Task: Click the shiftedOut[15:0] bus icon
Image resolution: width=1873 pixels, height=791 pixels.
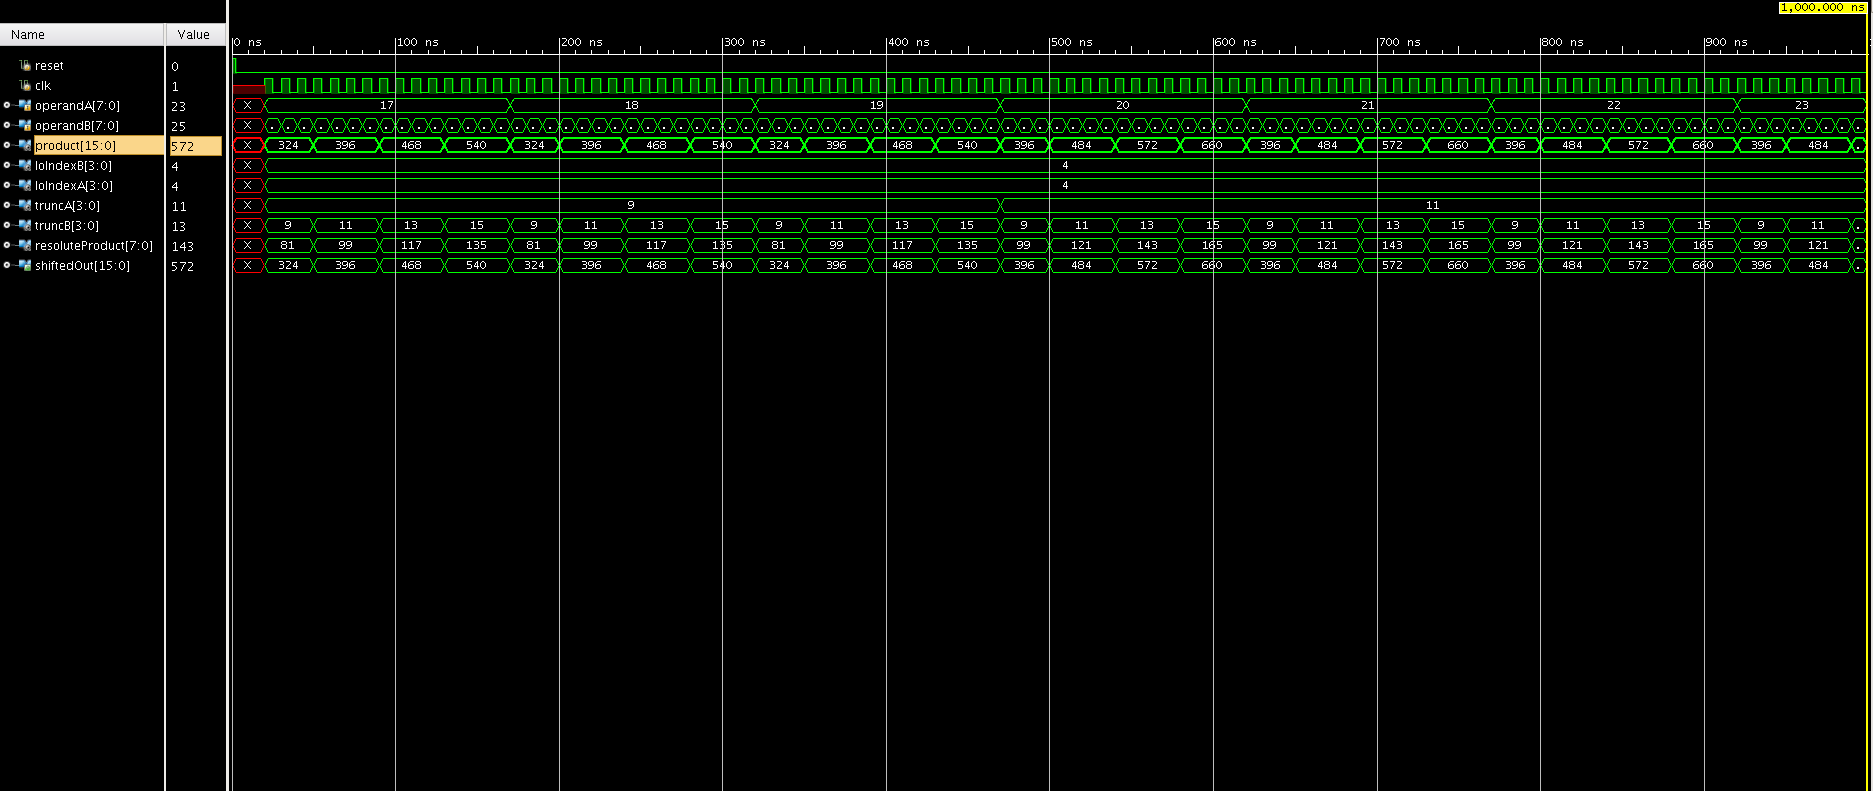Action: click(x=25, y=266)
